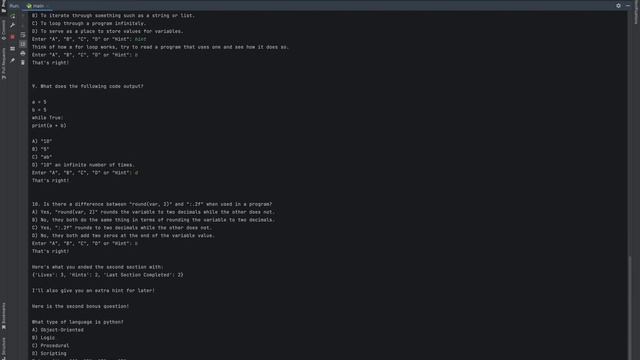Hide the Run tool window
Image resolution: width=640 pixels, height=360 pixels.
(x=628, y=6)
